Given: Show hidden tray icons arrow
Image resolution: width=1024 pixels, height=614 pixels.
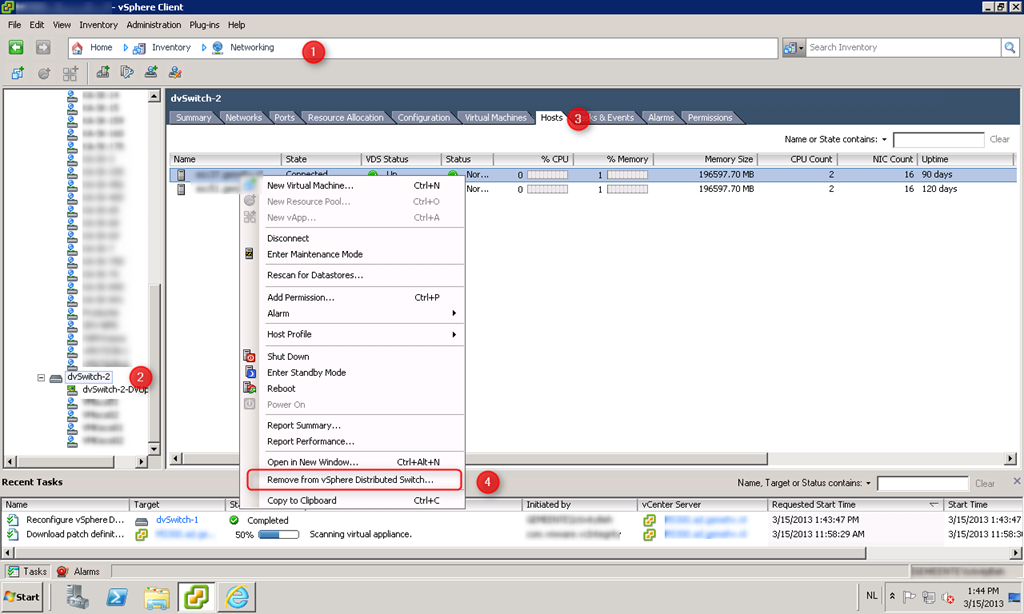Looking at the screenshot, I should point(892,596).
